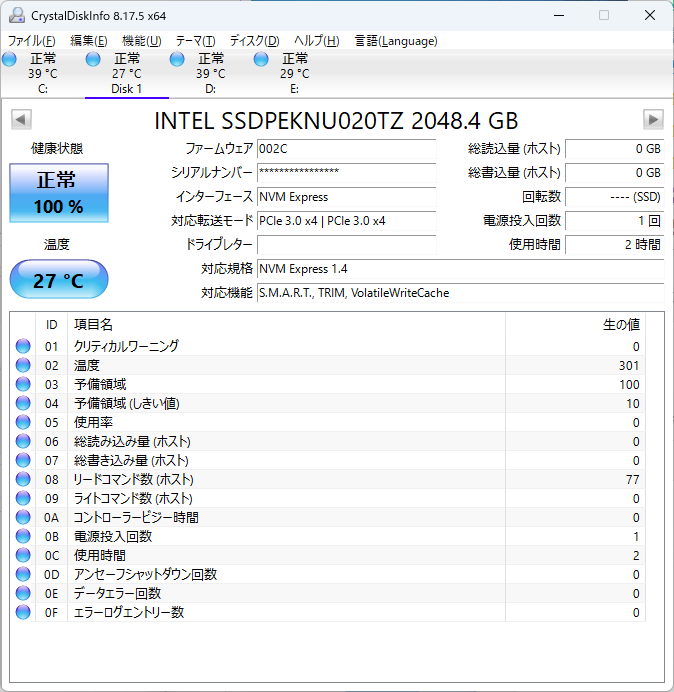Image resolution: width=674 pixels, height=692 pixels.
Task: Click status orb of row 0F エラーログエントリー数
Action: [x=23, y=612]
